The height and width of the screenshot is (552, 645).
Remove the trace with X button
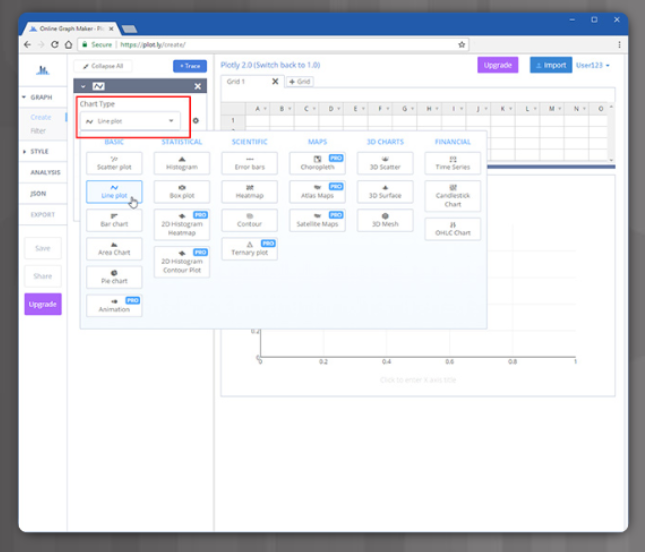coord(198,86)
